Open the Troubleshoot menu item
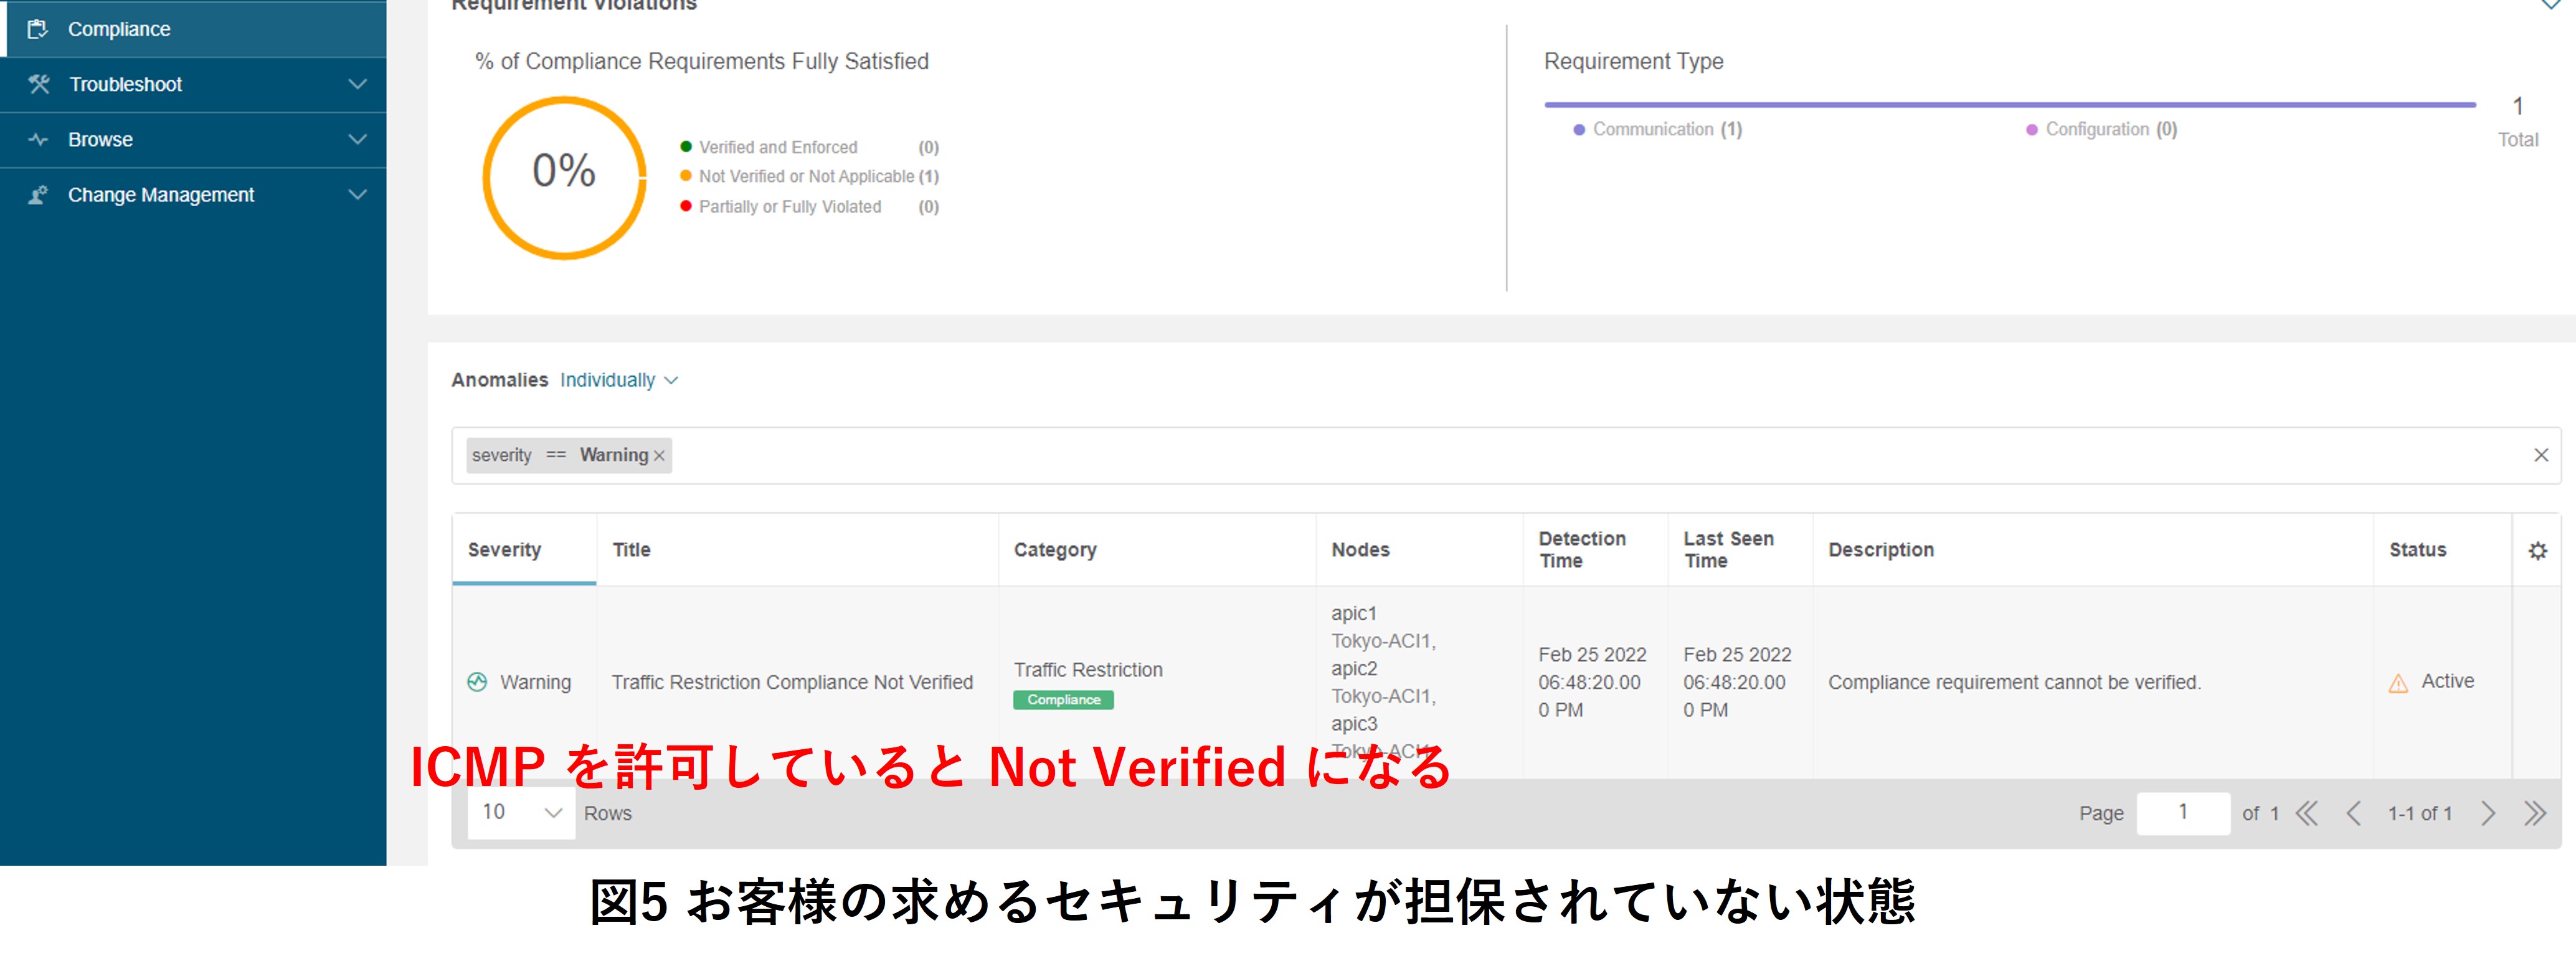 [x=193, y=84]
